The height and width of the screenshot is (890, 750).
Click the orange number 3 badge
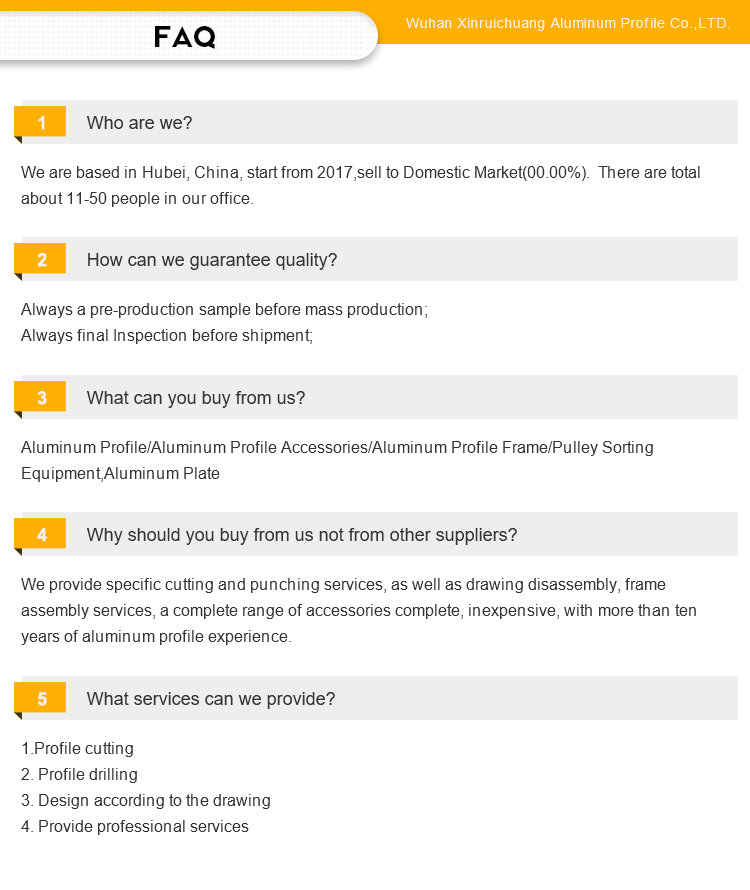coord(40,397)
